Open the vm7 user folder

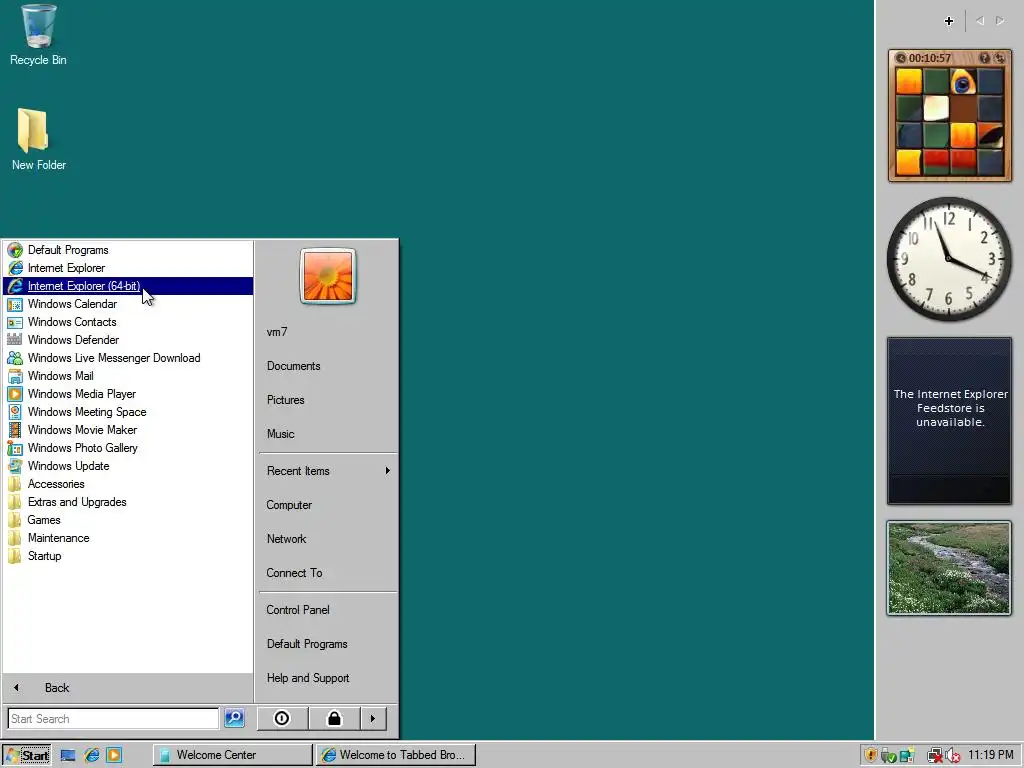tap(327, 332)
